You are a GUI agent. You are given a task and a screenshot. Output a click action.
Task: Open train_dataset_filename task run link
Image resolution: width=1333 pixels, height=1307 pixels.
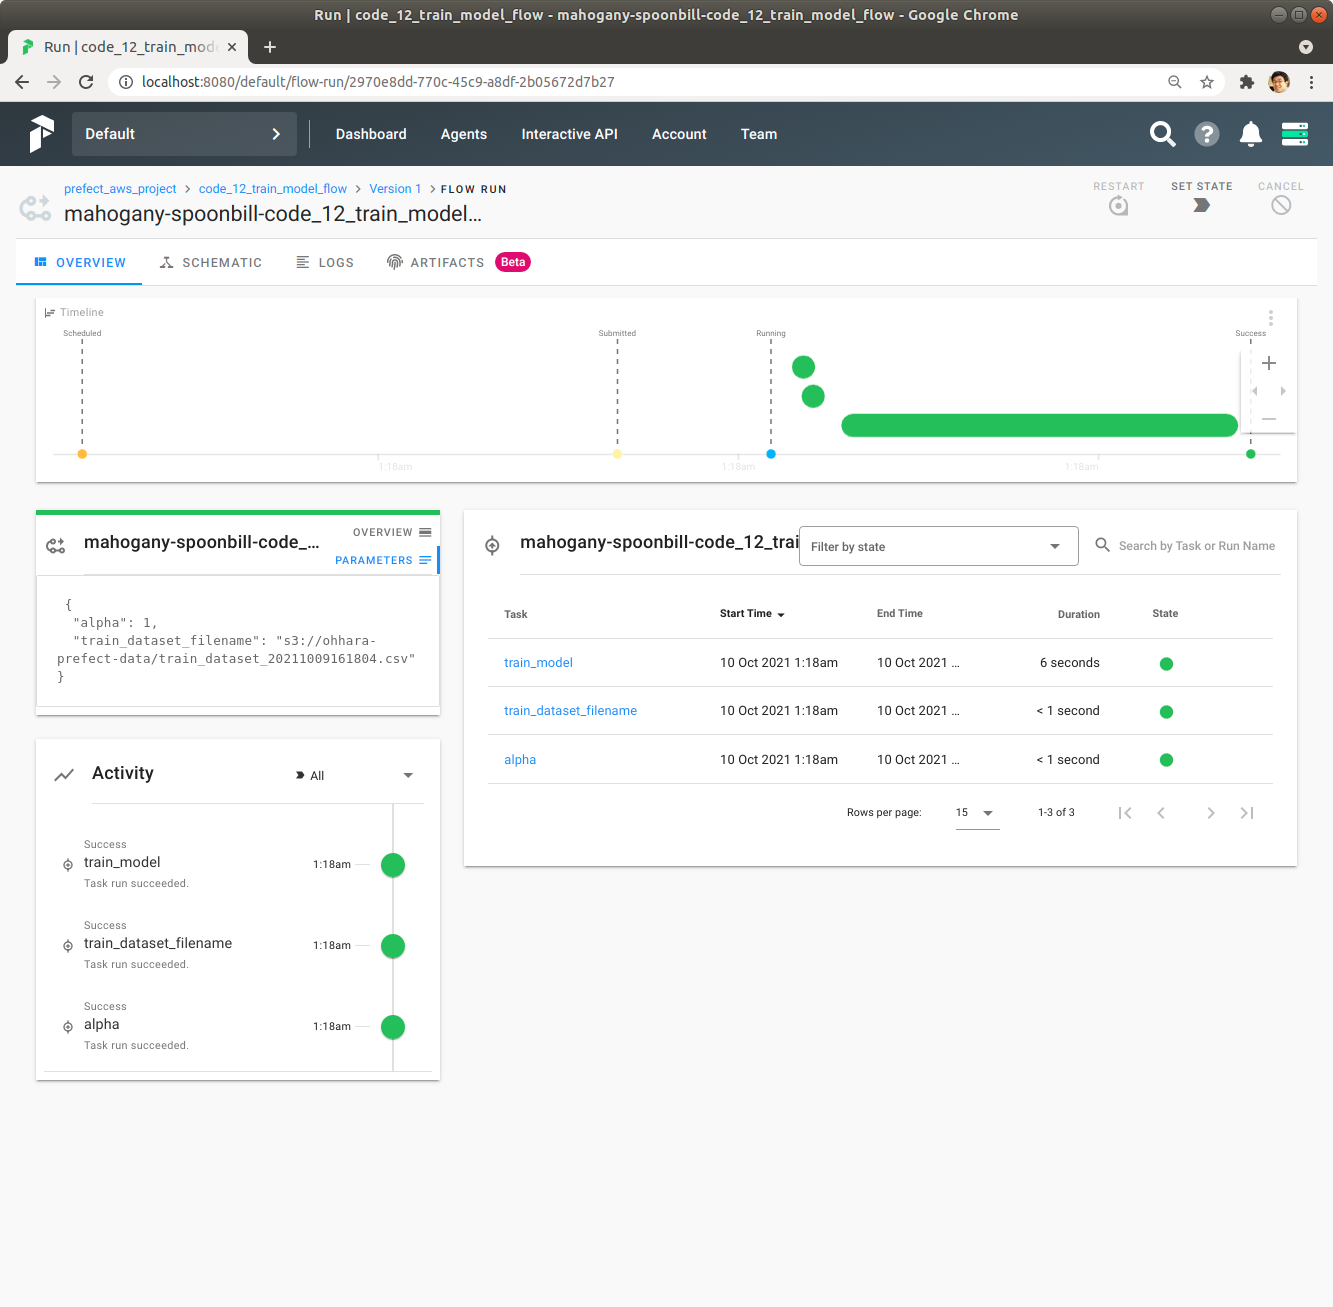coord(570,711)
